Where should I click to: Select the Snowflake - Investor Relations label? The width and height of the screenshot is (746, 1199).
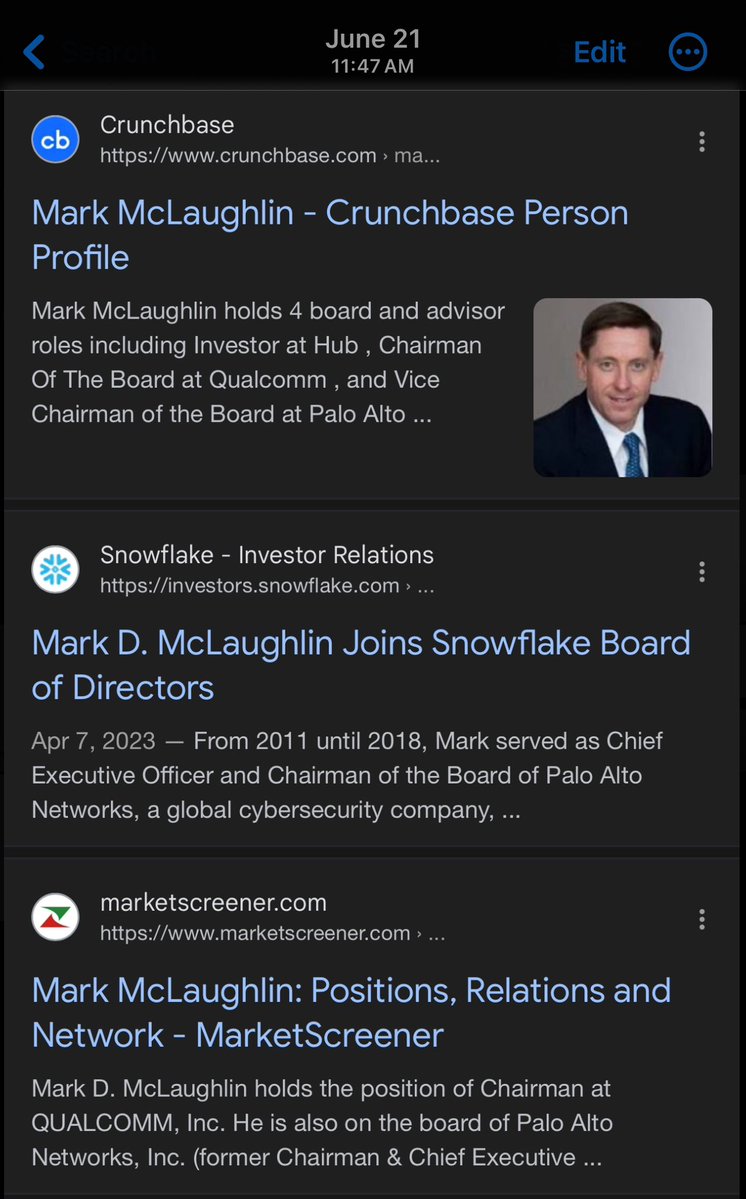tap(267, 555)
